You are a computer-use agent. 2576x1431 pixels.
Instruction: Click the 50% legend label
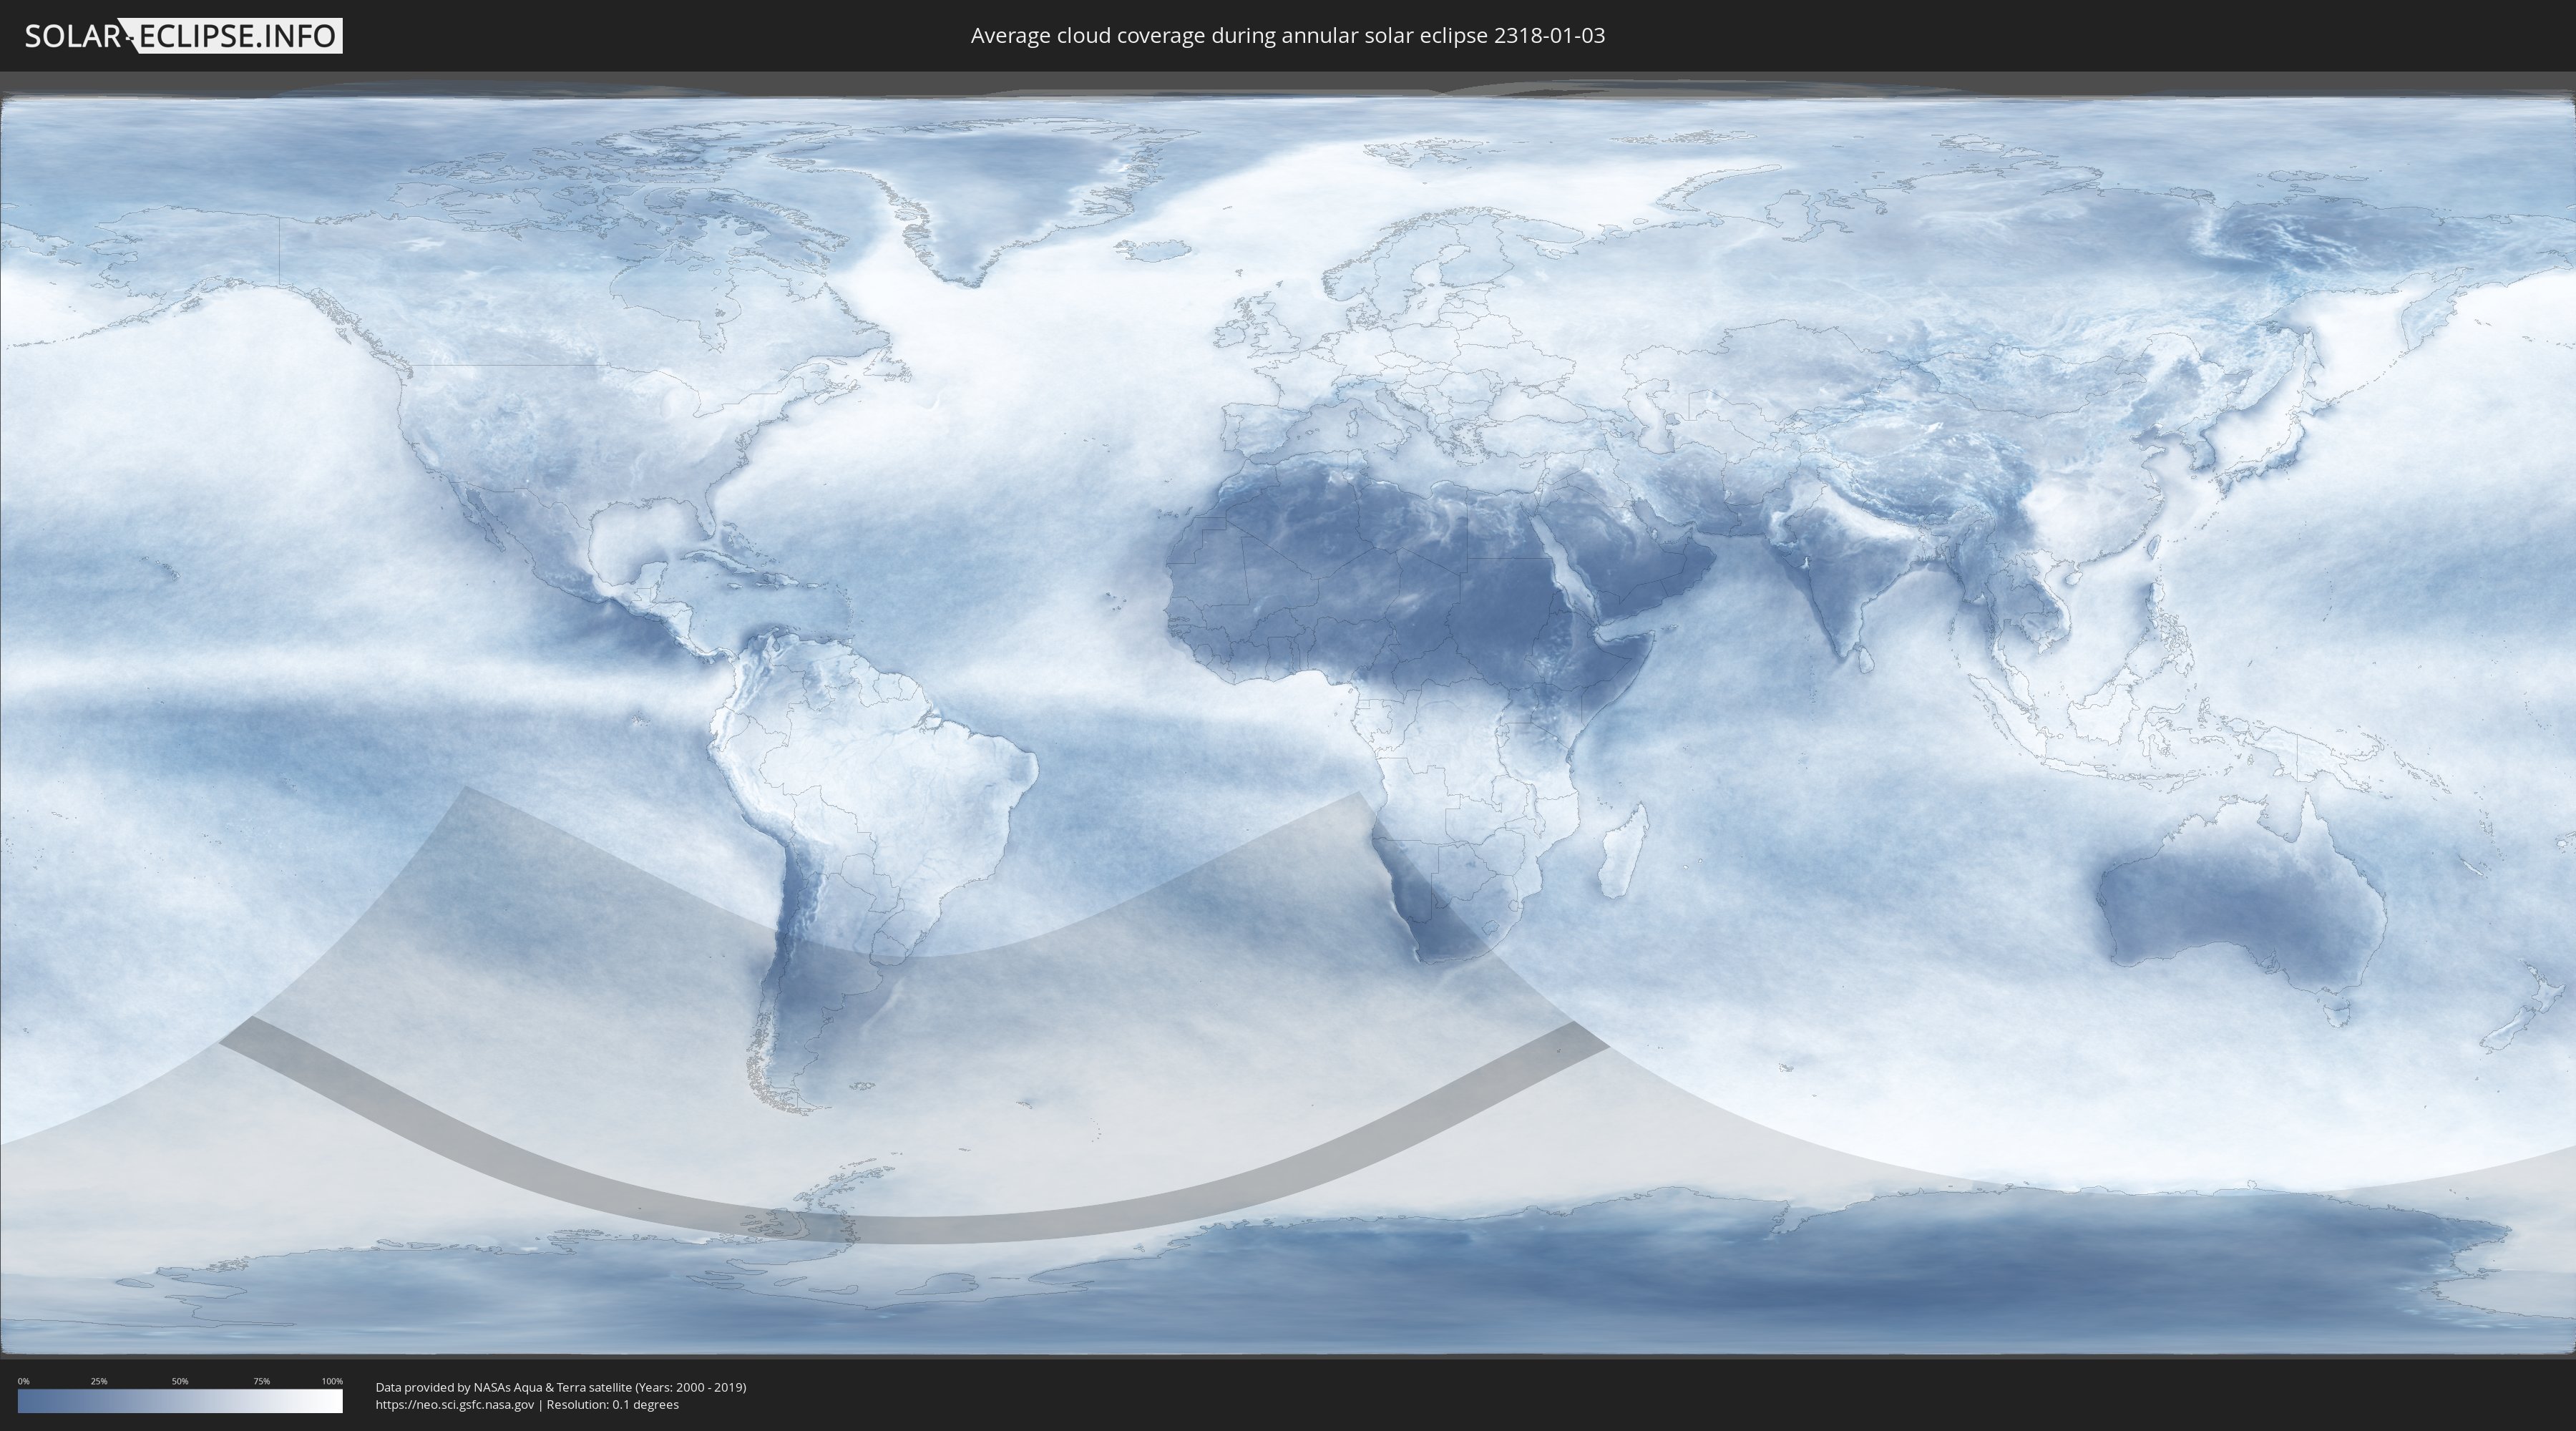[180, 1381]
